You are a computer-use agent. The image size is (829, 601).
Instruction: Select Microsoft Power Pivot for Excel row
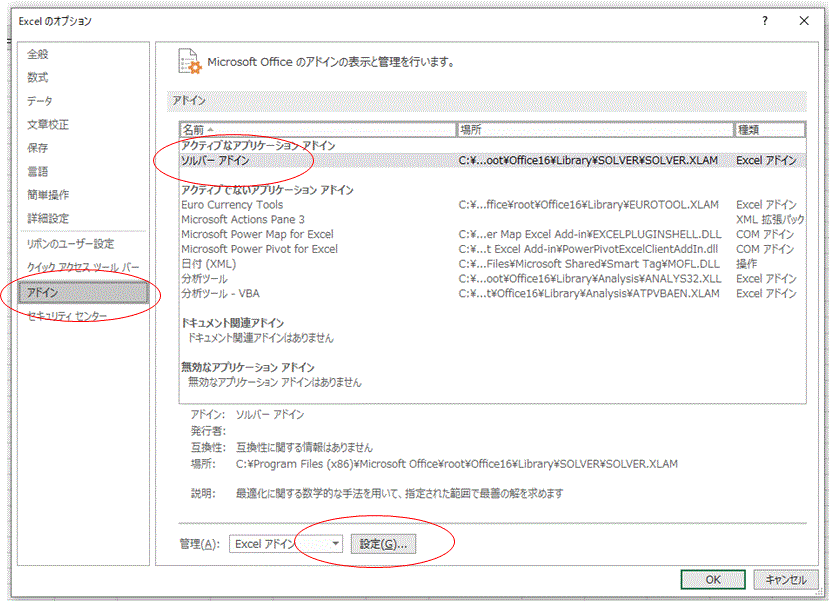tap(259, 249)
